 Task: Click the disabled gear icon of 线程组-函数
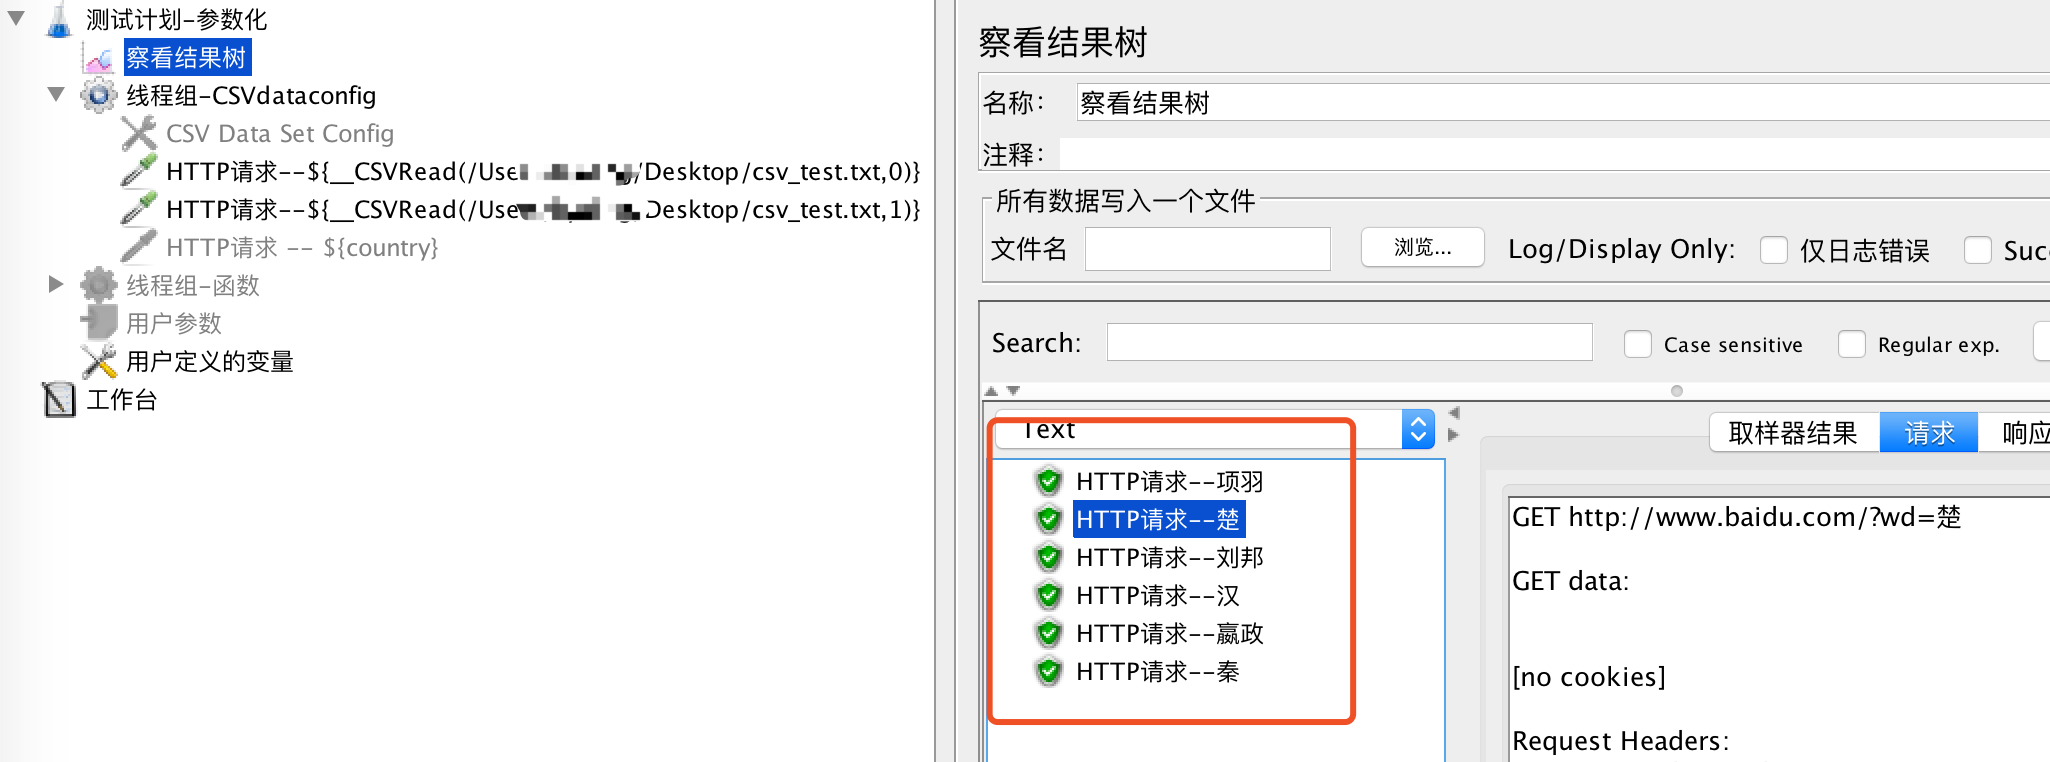98,286
